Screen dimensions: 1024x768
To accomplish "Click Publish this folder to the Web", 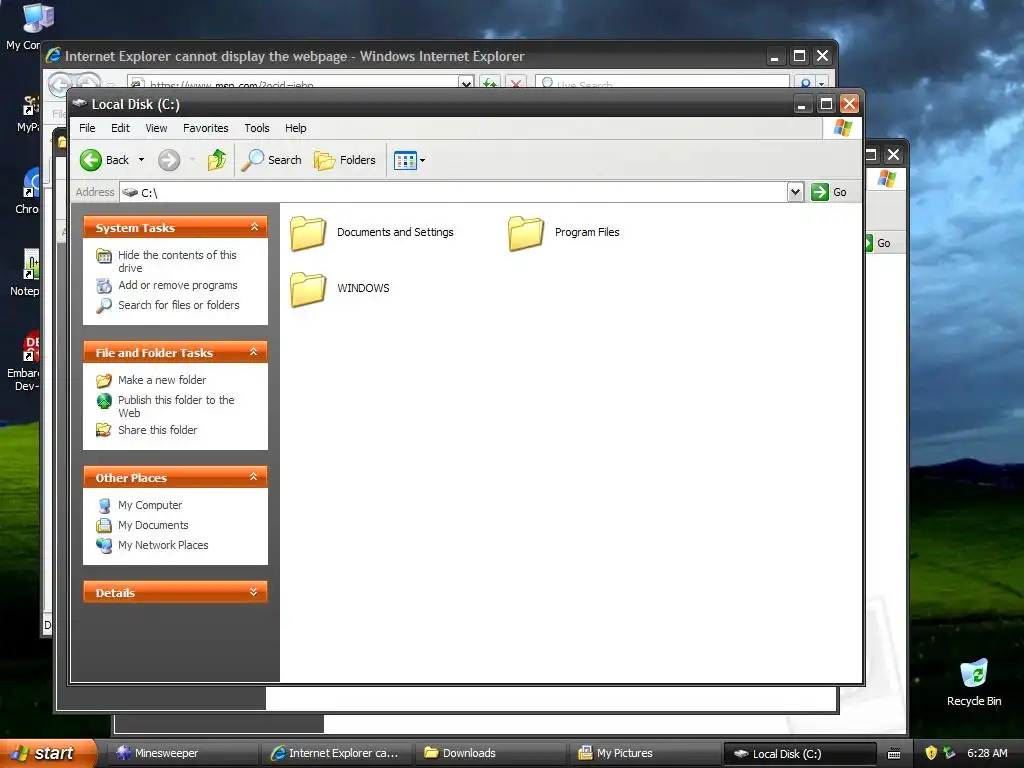I will [x=176, y=406].
